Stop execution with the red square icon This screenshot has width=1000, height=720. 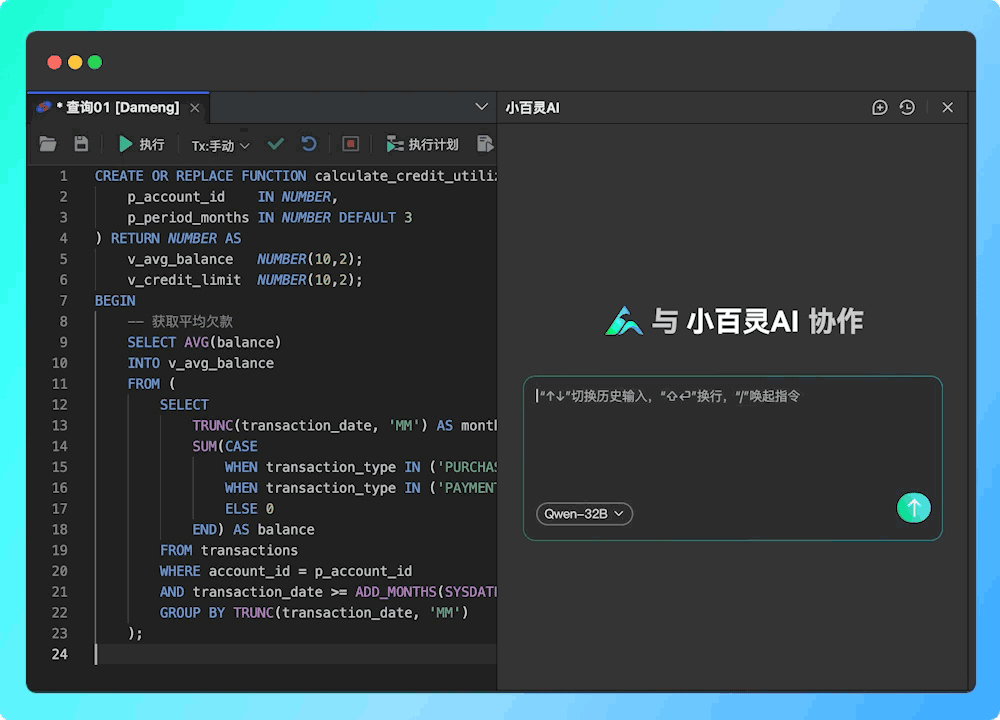(x=350, y=143)
